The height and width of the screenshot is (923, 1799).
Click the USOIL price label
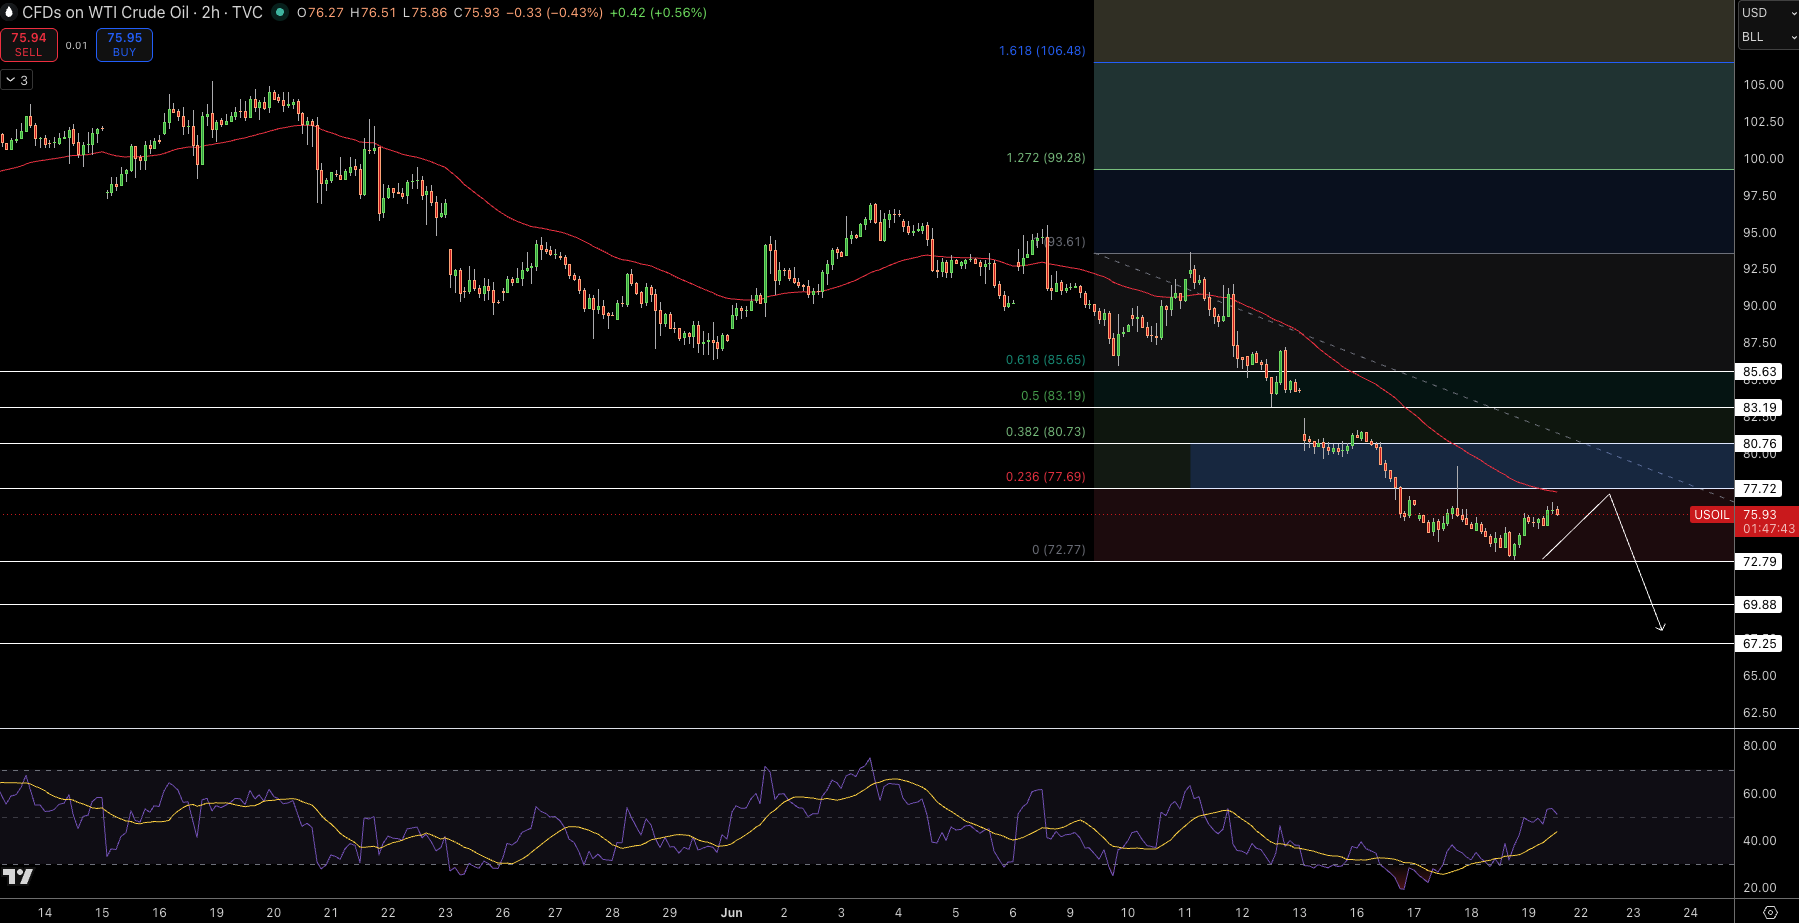click(1711, 515)
